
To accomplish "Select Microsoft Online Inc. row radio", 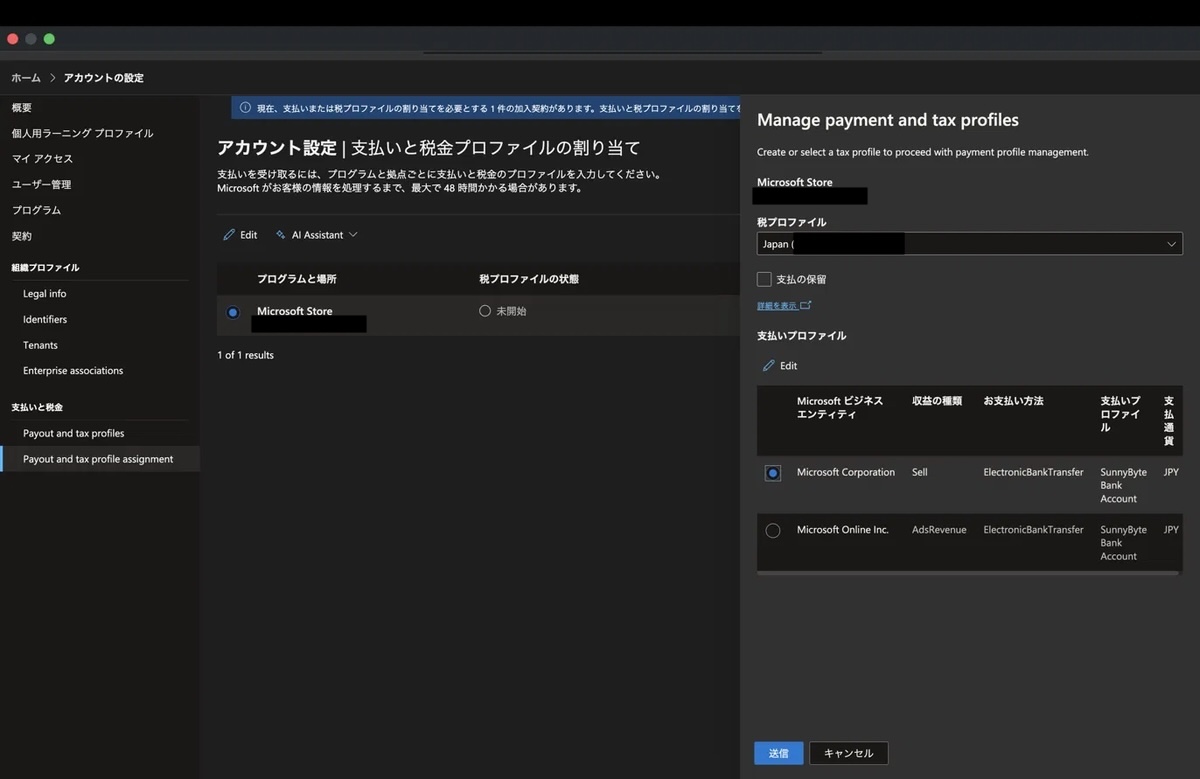I will (773, 531).
